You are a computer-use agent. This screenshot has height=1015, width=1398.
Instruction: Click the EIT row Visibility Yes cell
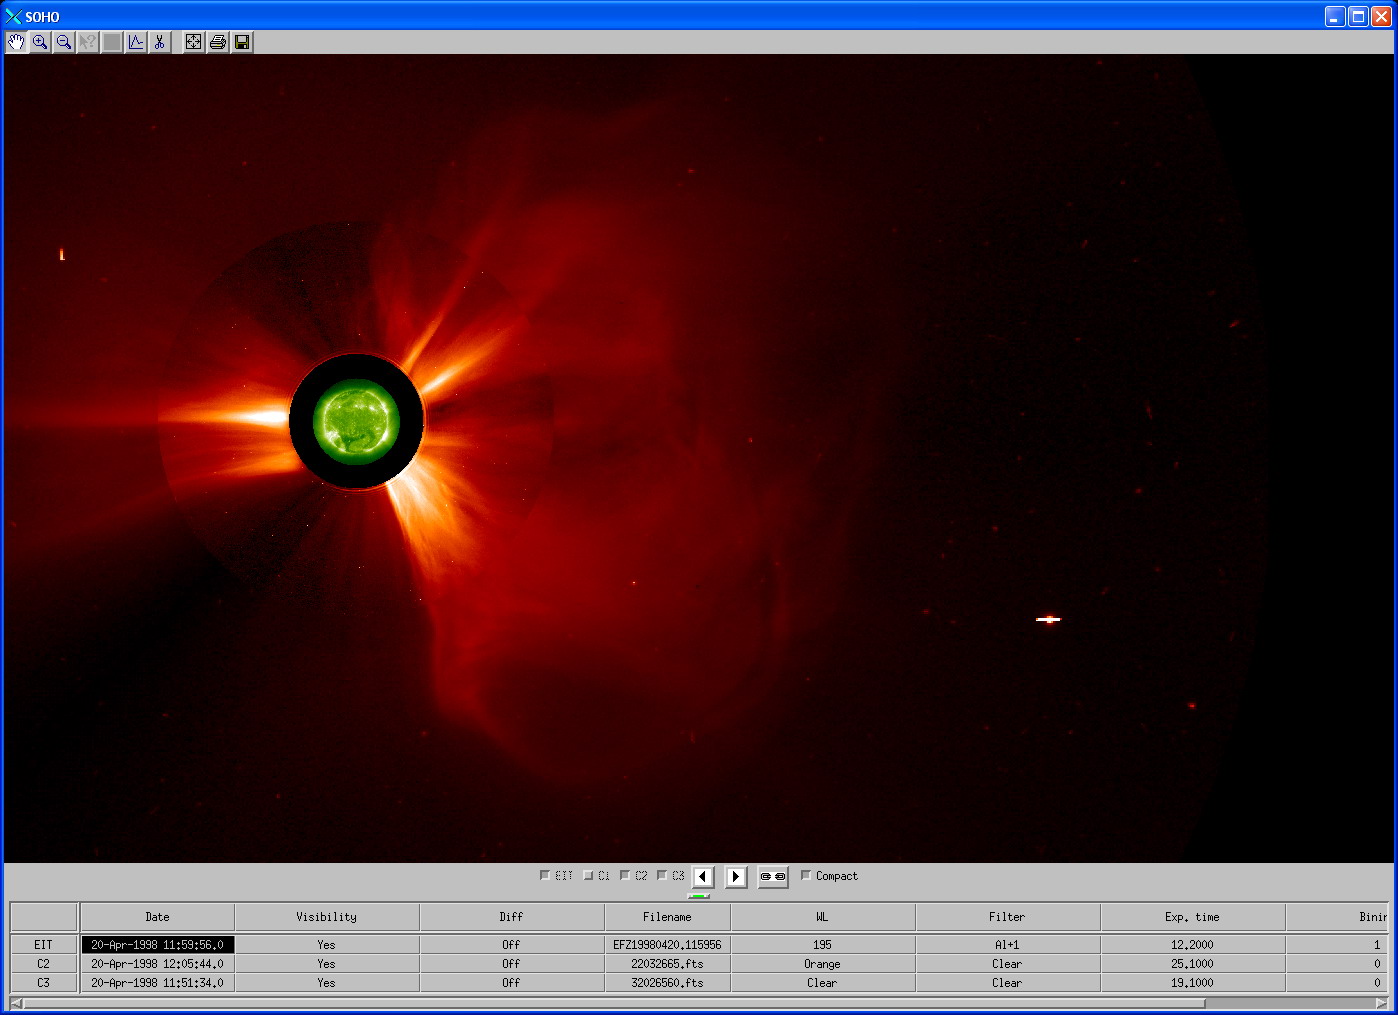[327, 944]
